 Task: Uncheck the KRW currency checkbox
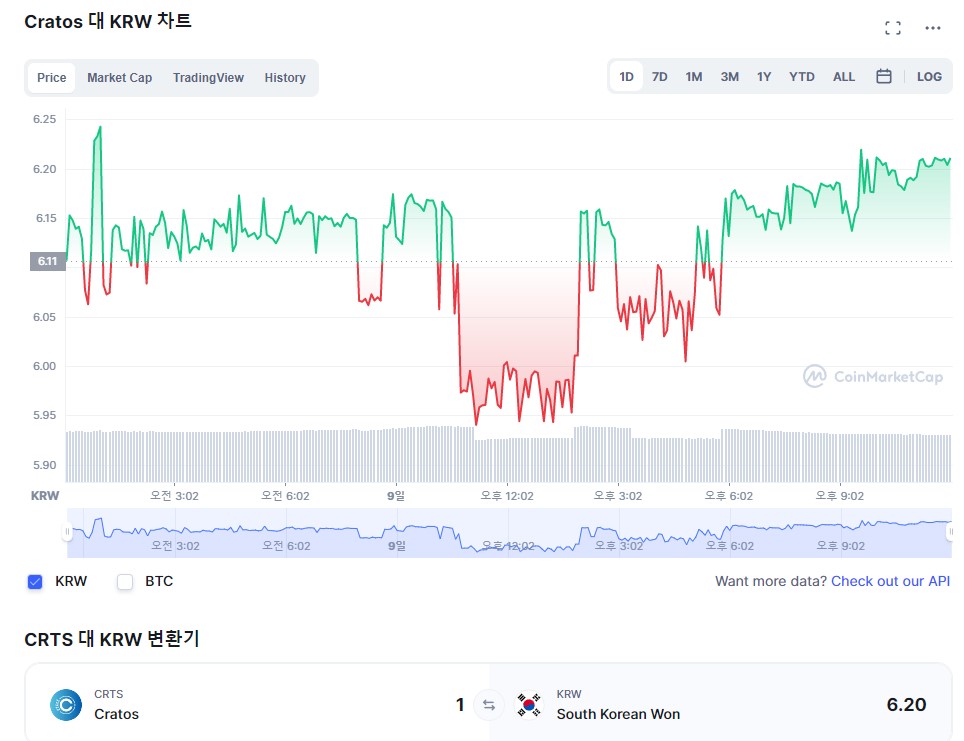[x=35, y=581]
